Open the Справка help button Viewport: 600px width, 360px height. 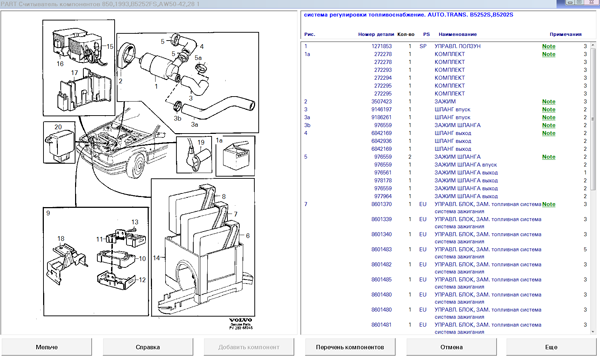(x=148, y=347)
